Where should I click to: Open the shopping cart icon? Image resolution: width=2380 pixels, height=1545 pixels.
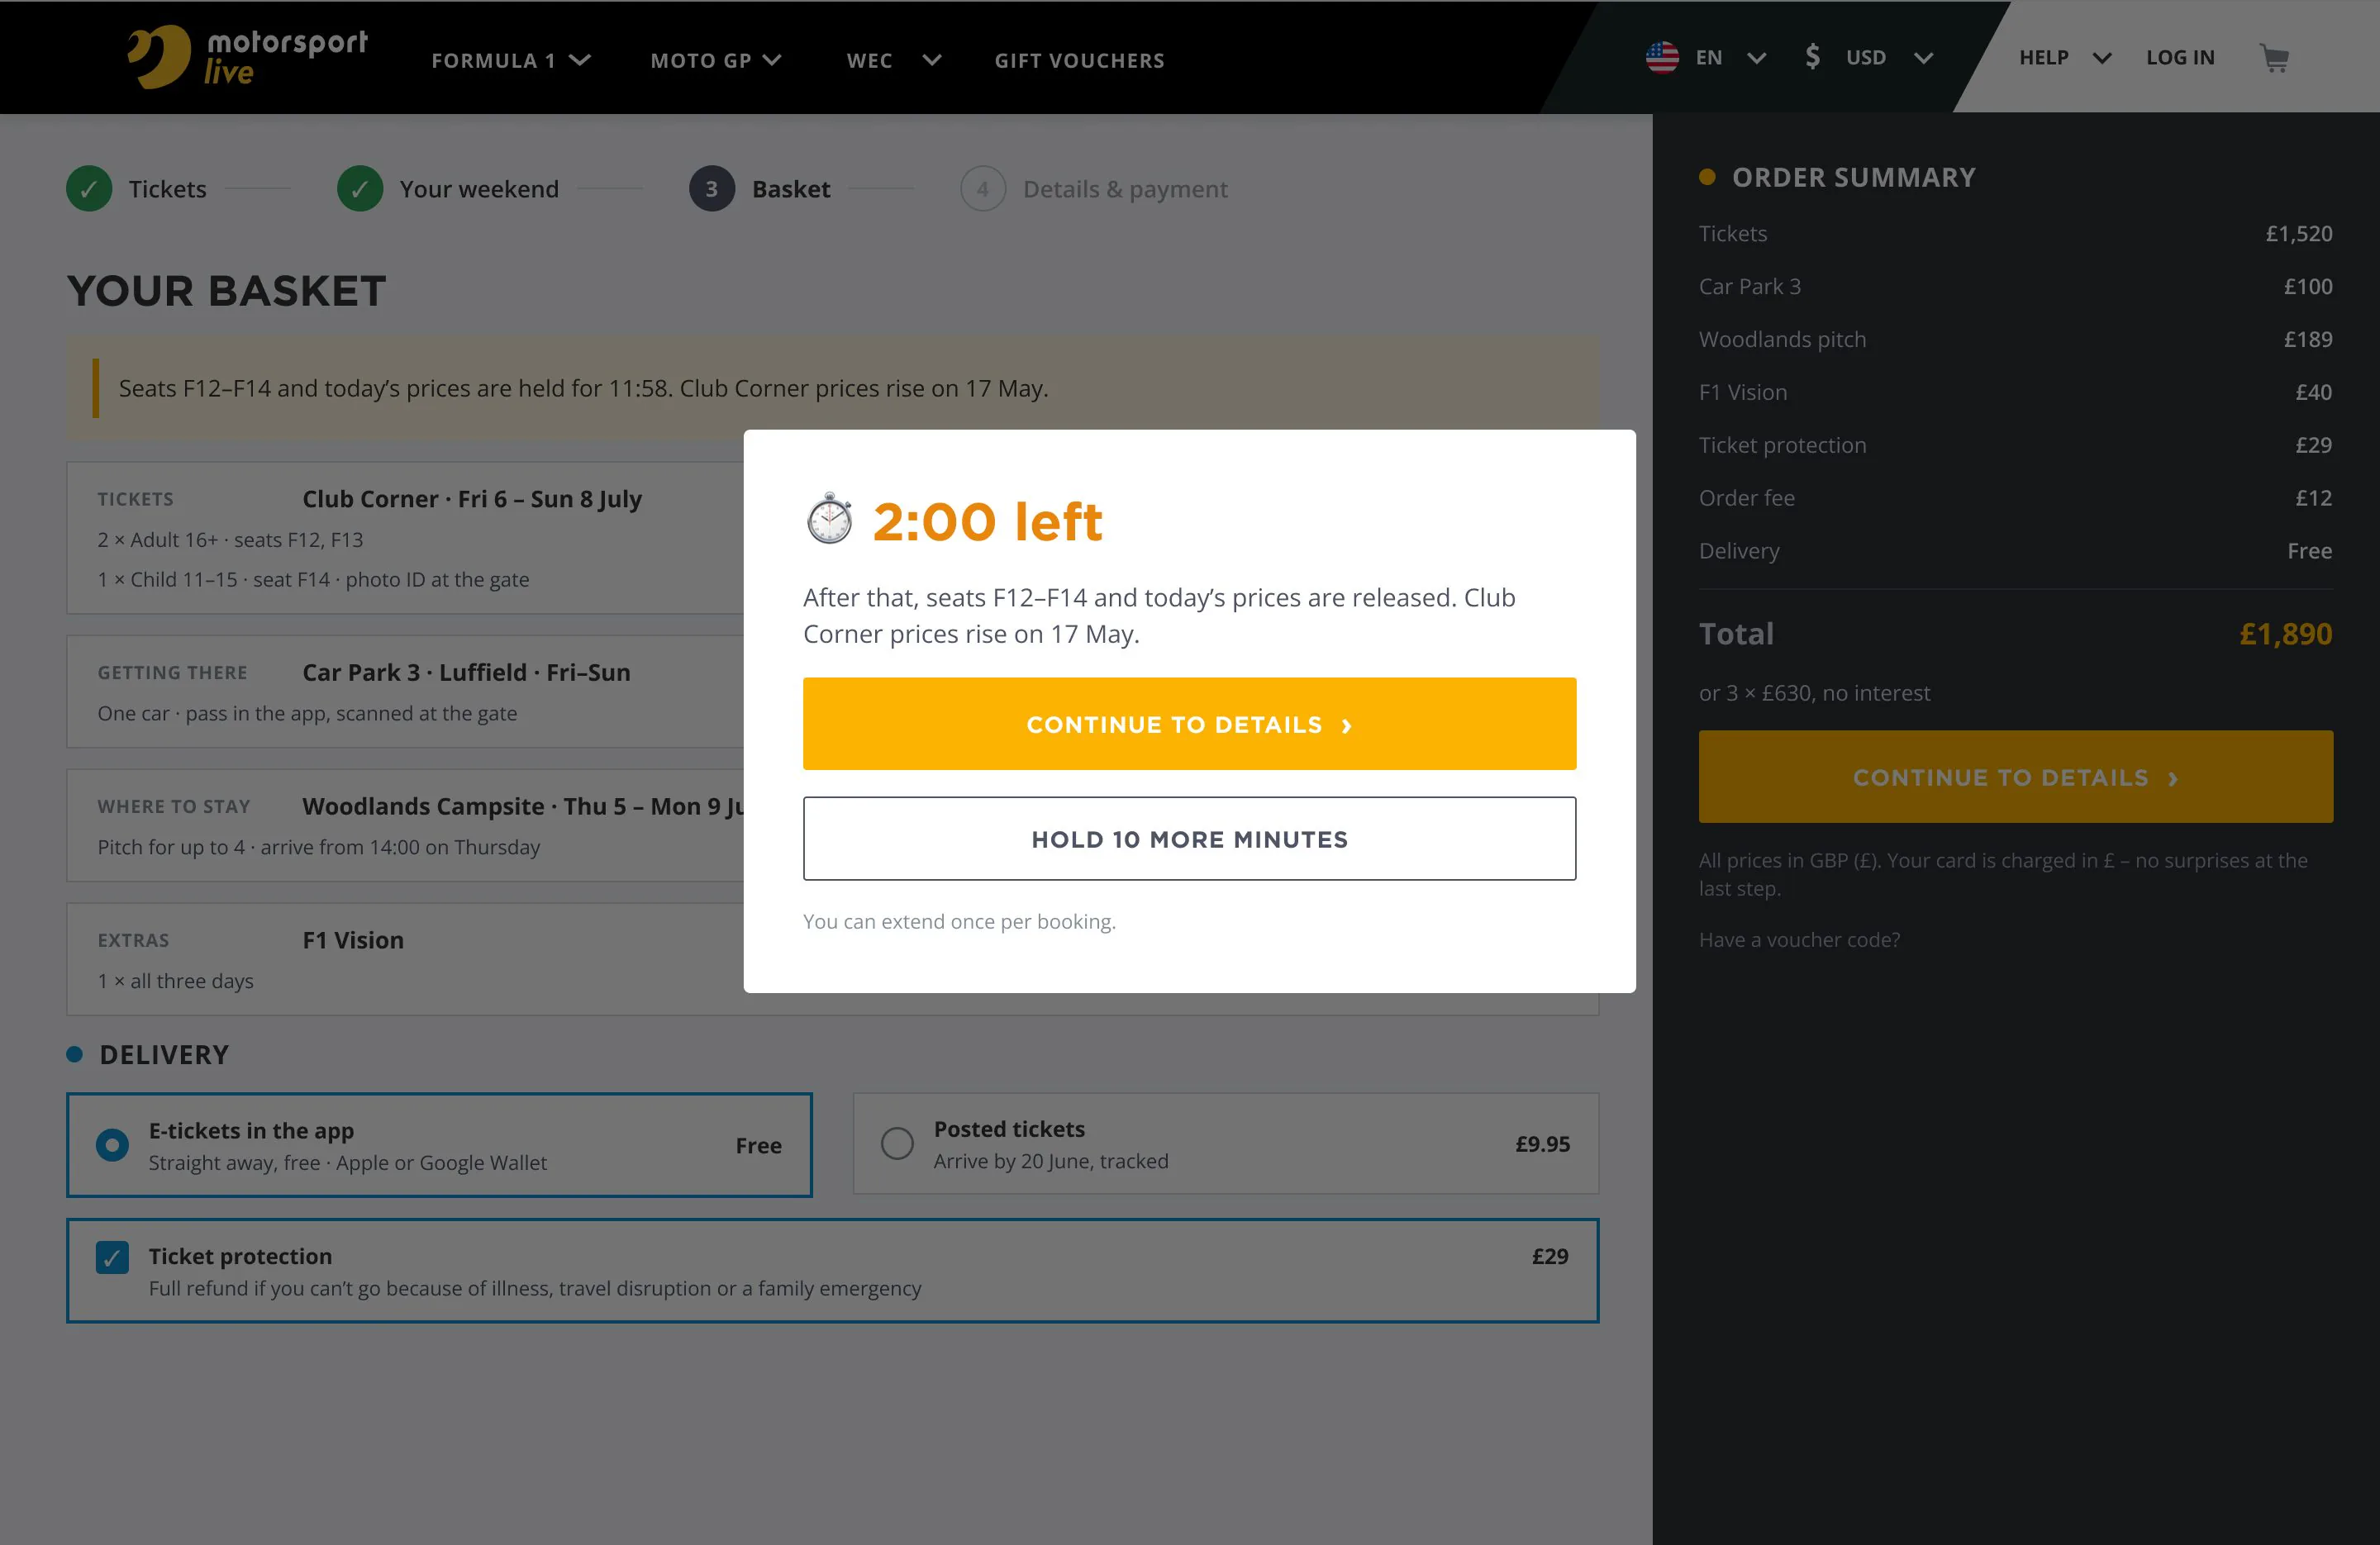[x=2274, y=58]
